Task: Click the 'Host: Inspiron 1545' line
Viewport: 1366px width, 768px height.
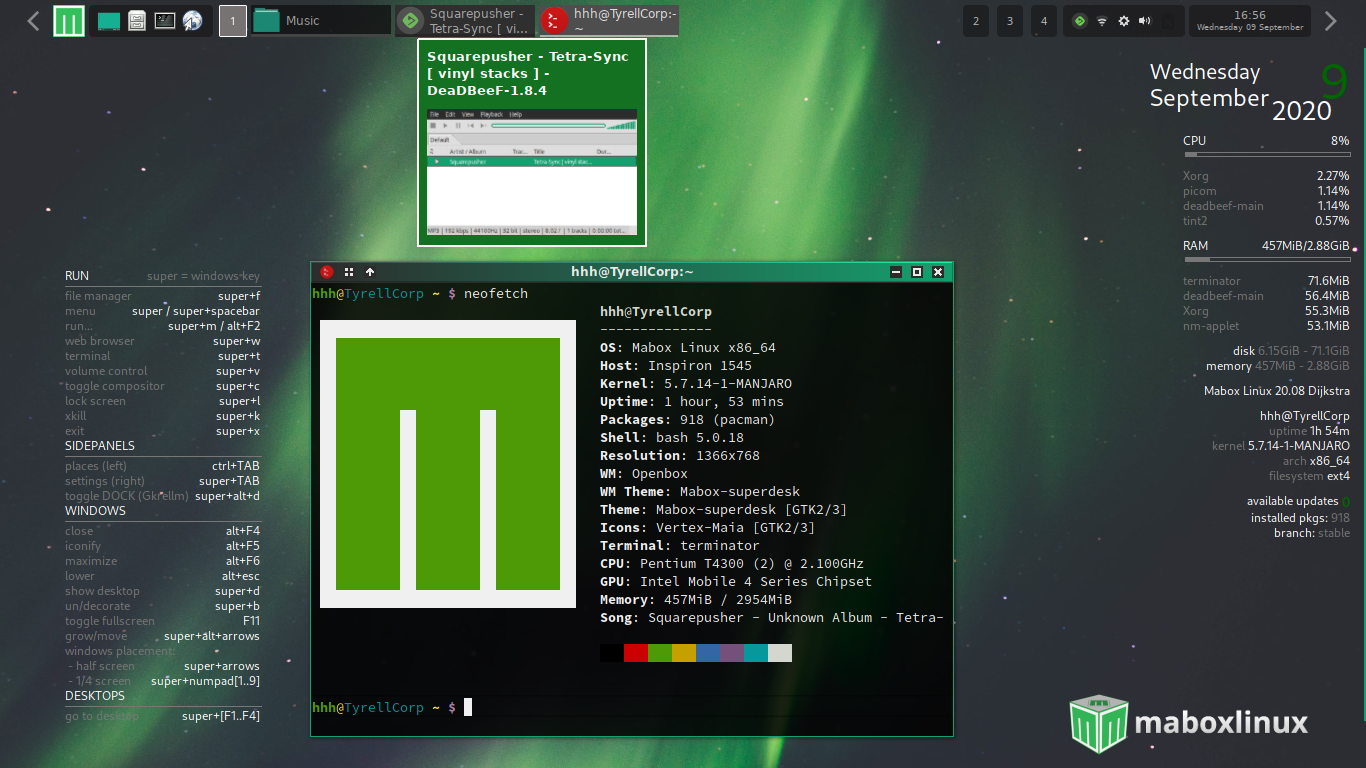Action: point(676,365)
